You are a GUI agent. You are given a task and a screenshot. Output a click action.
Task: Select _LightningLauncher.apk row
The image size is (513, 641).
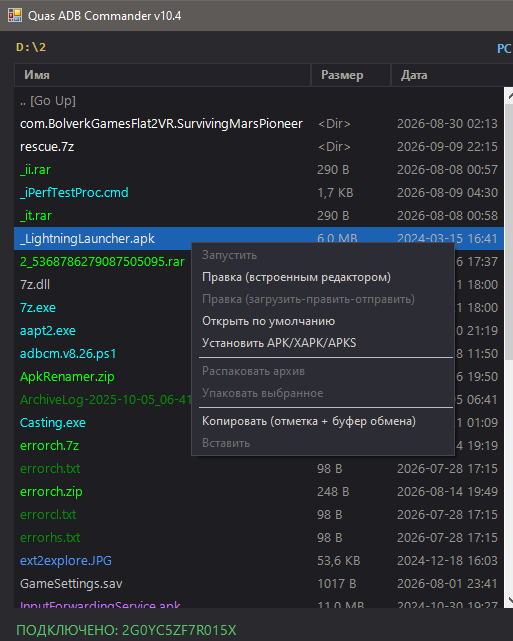[259, 238]
